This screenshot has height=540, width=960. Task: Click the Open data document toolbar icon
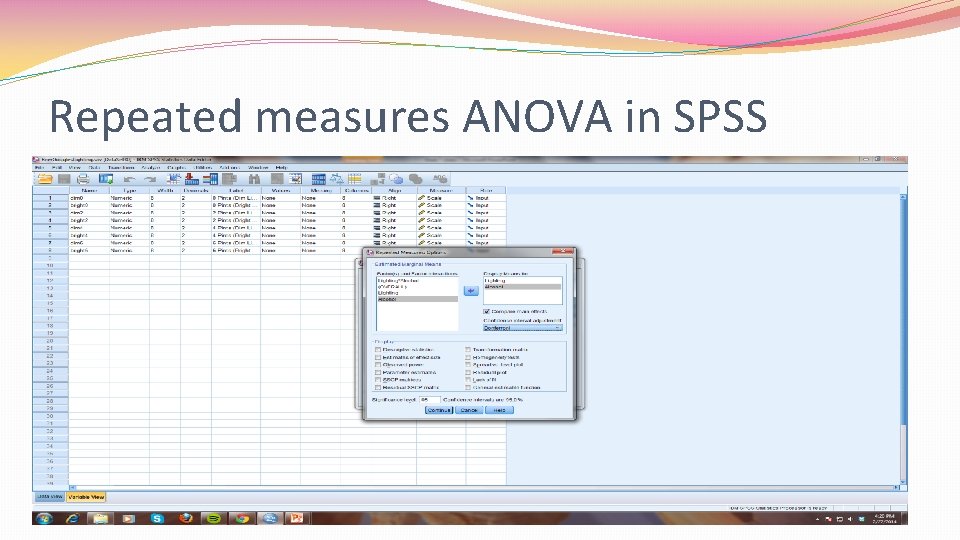[45, 179]
